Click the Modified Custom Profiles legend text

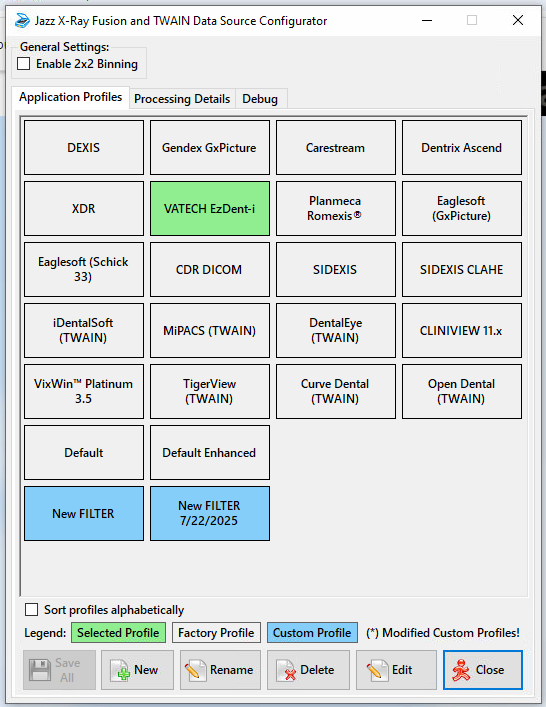tap(443, 633)
